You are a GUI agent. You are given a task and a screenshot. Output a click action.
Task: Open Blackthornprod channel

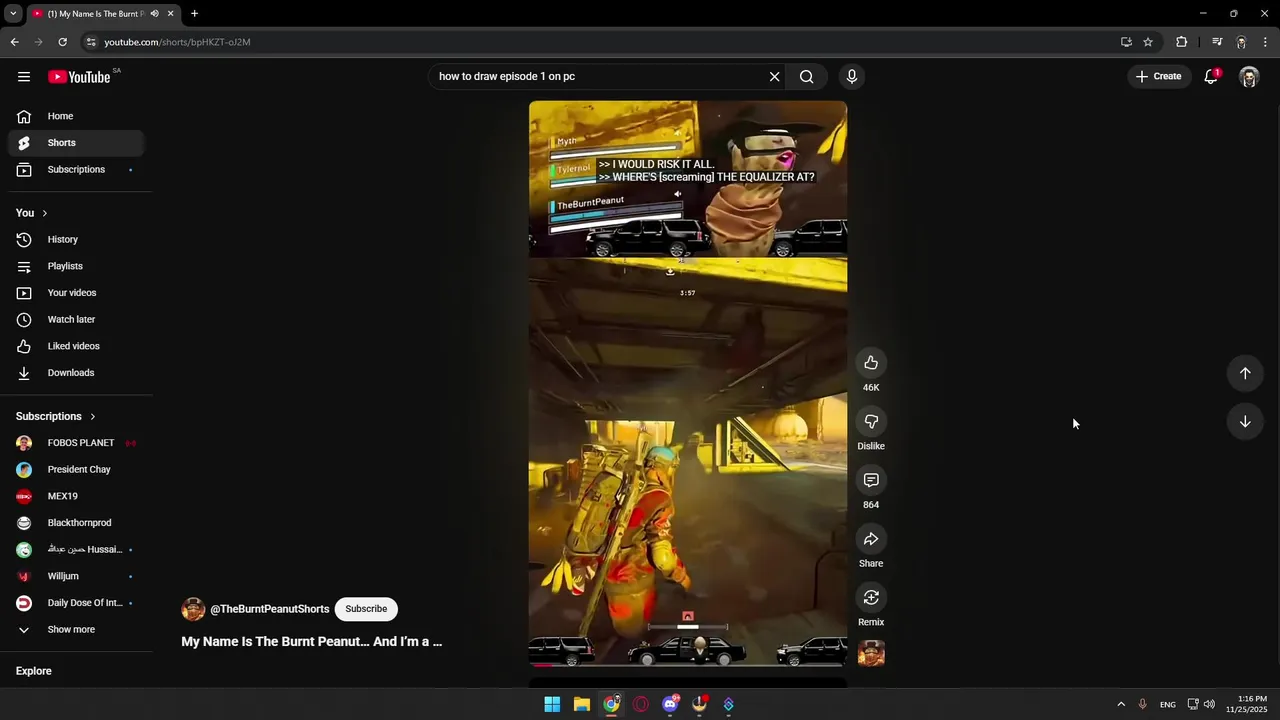(76, 523)
